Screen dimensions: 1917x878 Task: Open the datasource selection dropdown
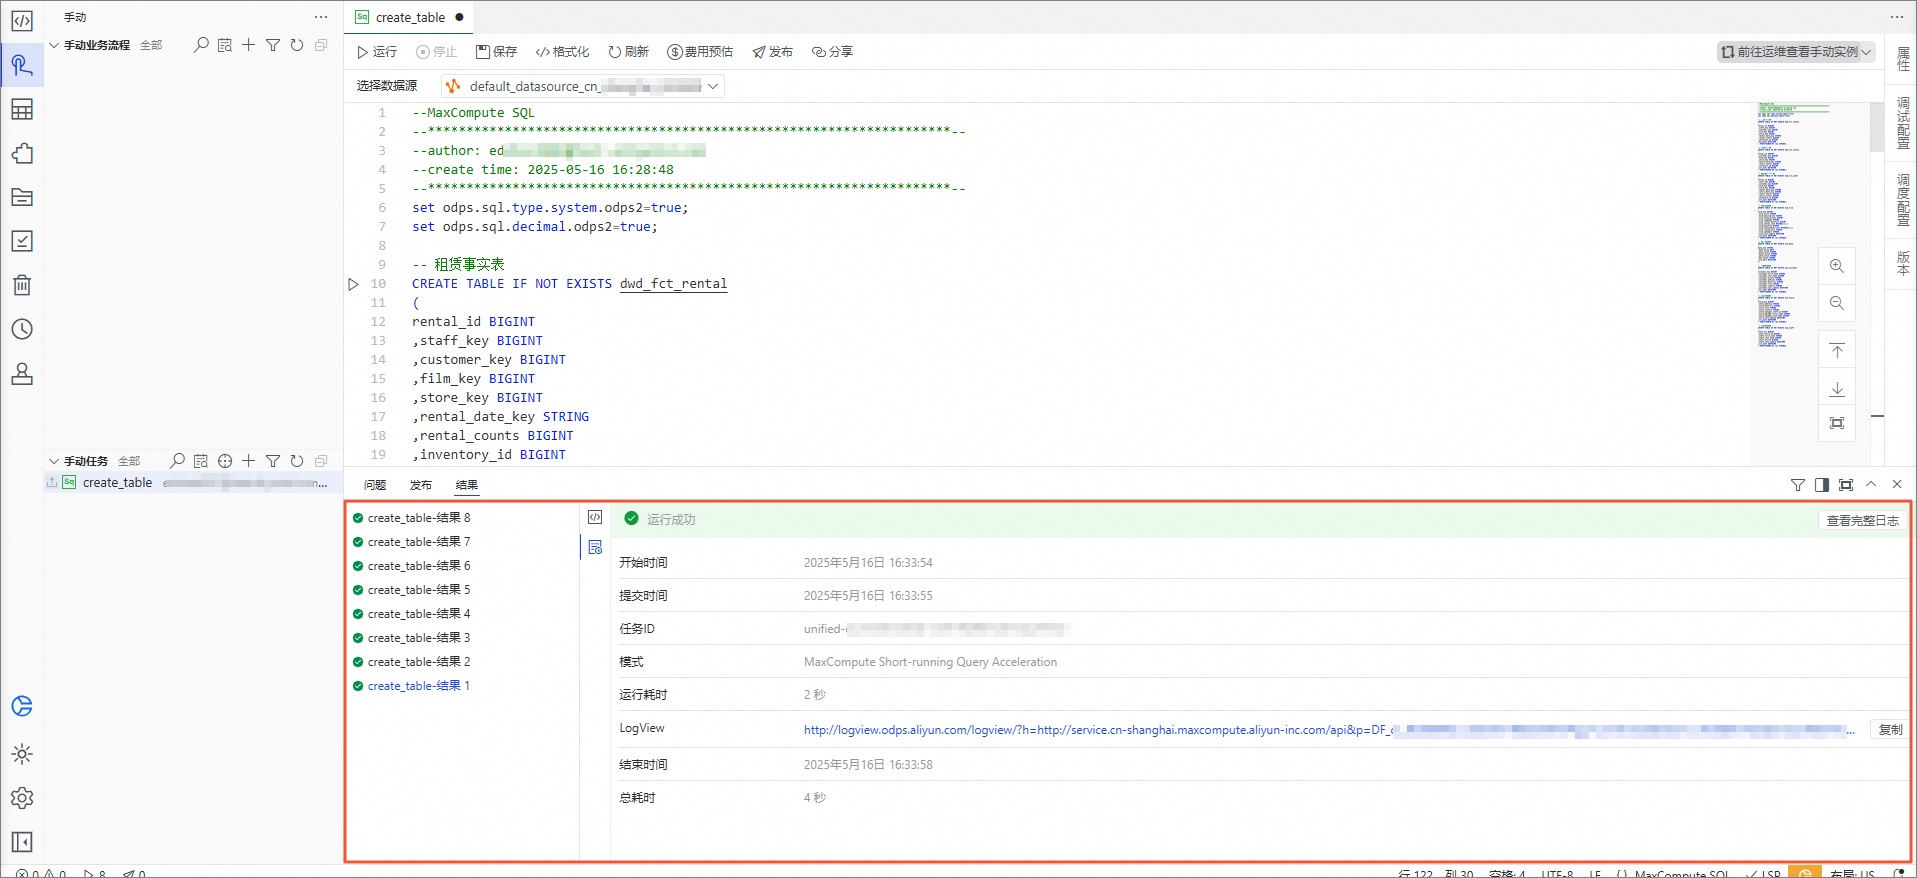[583, 86]
